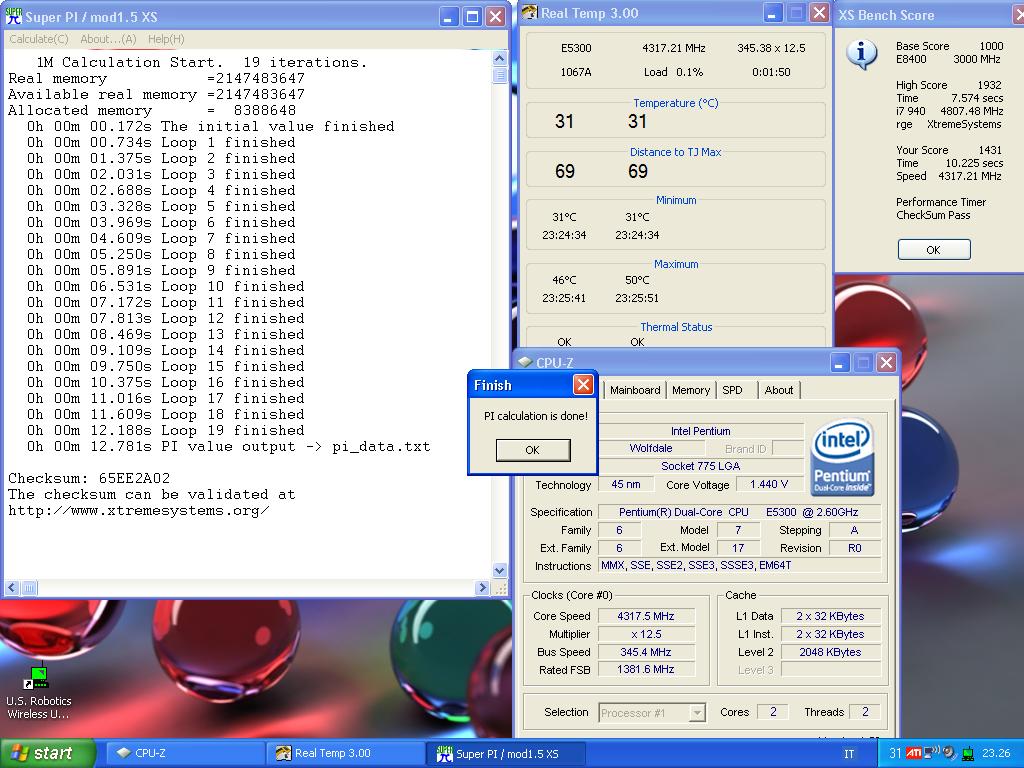Click the Multiplier field x 12.5

(x=646, y=634)
